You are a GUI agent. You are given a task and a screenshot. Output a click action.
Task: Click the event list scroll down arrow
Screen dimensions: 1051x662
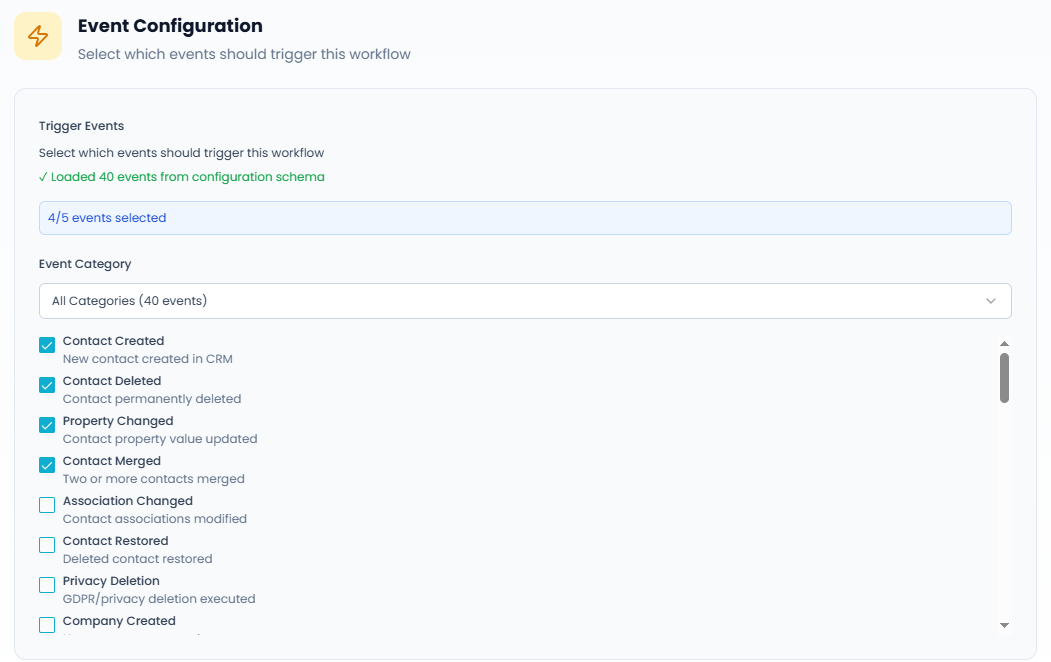point(1004,626)
